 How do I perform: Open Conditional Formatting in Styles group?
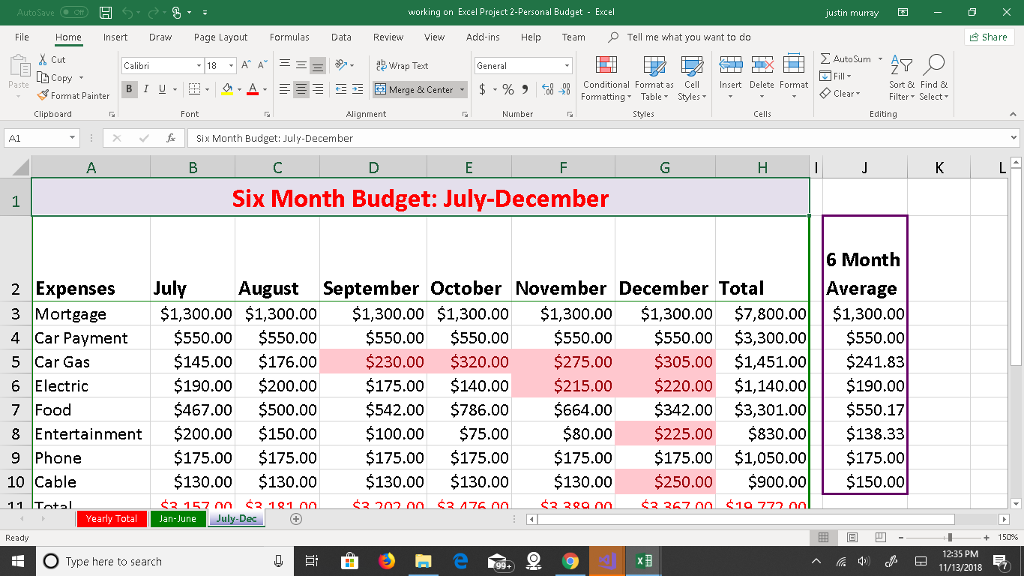[x=606, y=78]
